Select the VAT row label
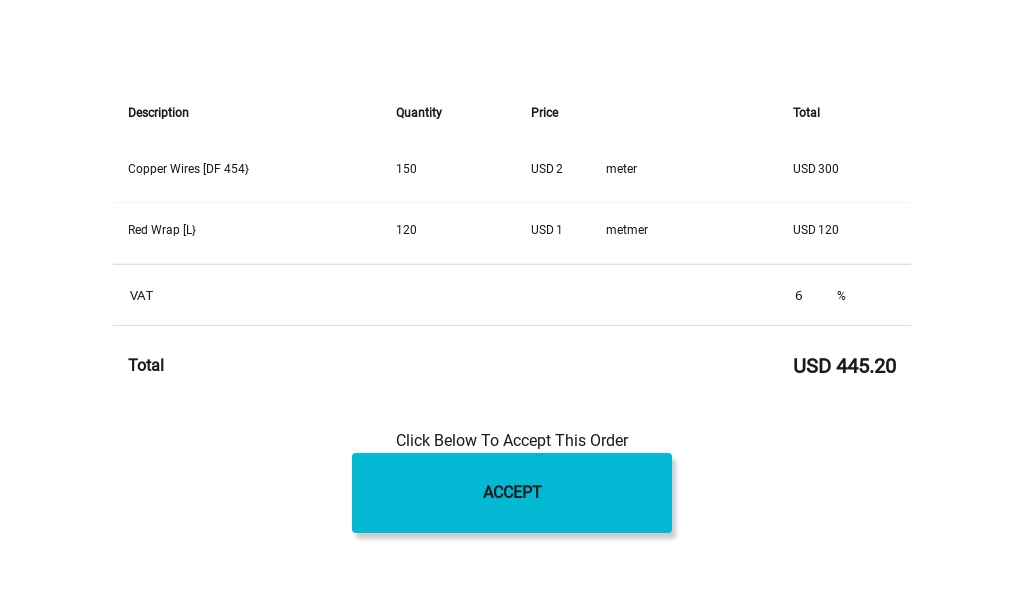 click(x=141, y=296)
